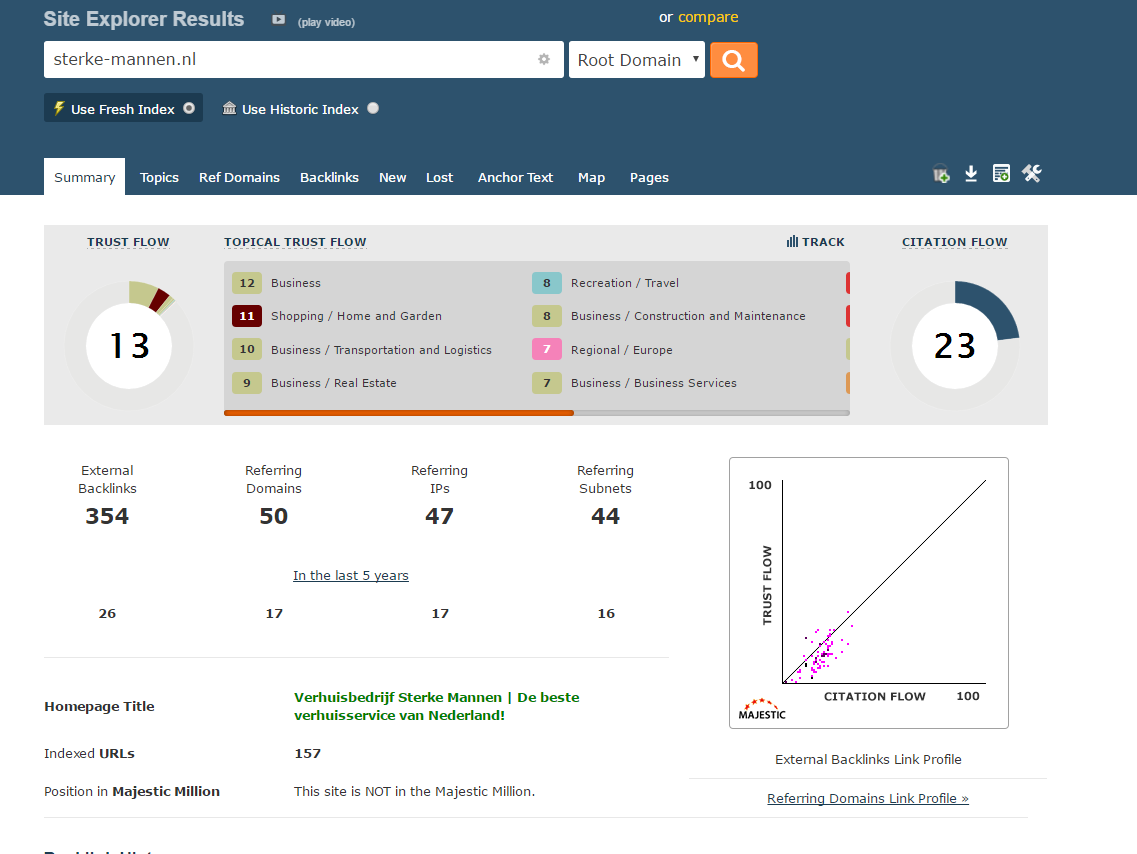Image resolution: width=1137 pixels, height=854 pixels.
Task: Select the Use Historic Index radio button
Action: point(373,108)
